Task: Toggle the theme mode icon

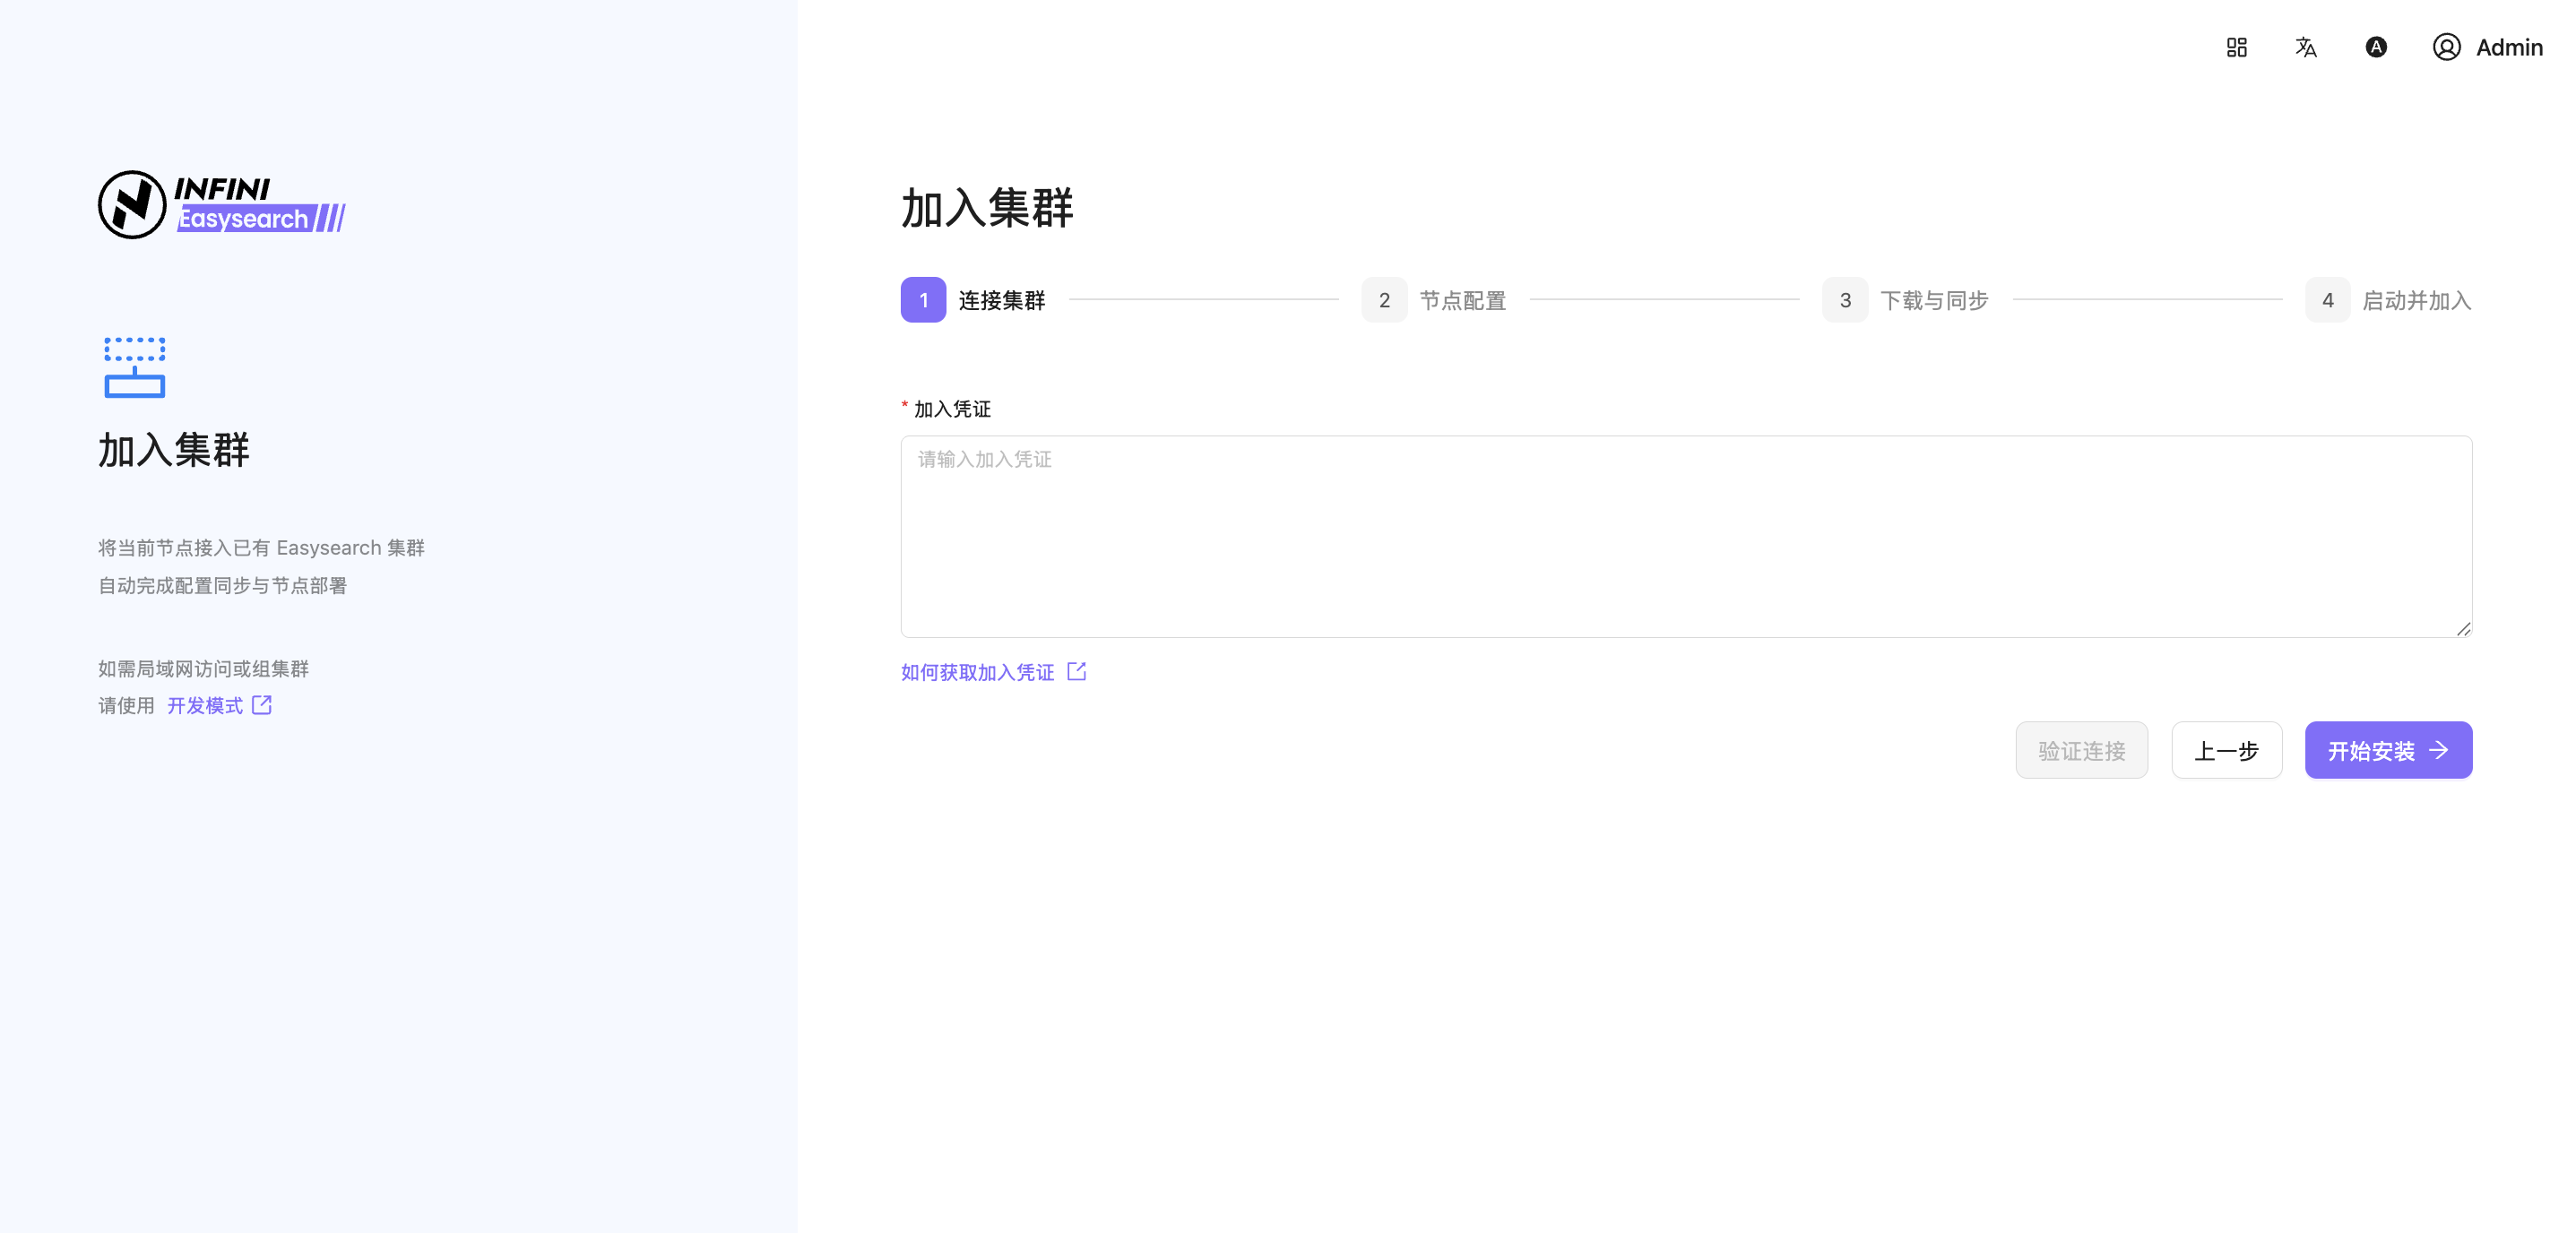Action: (x=2376, y=47)
